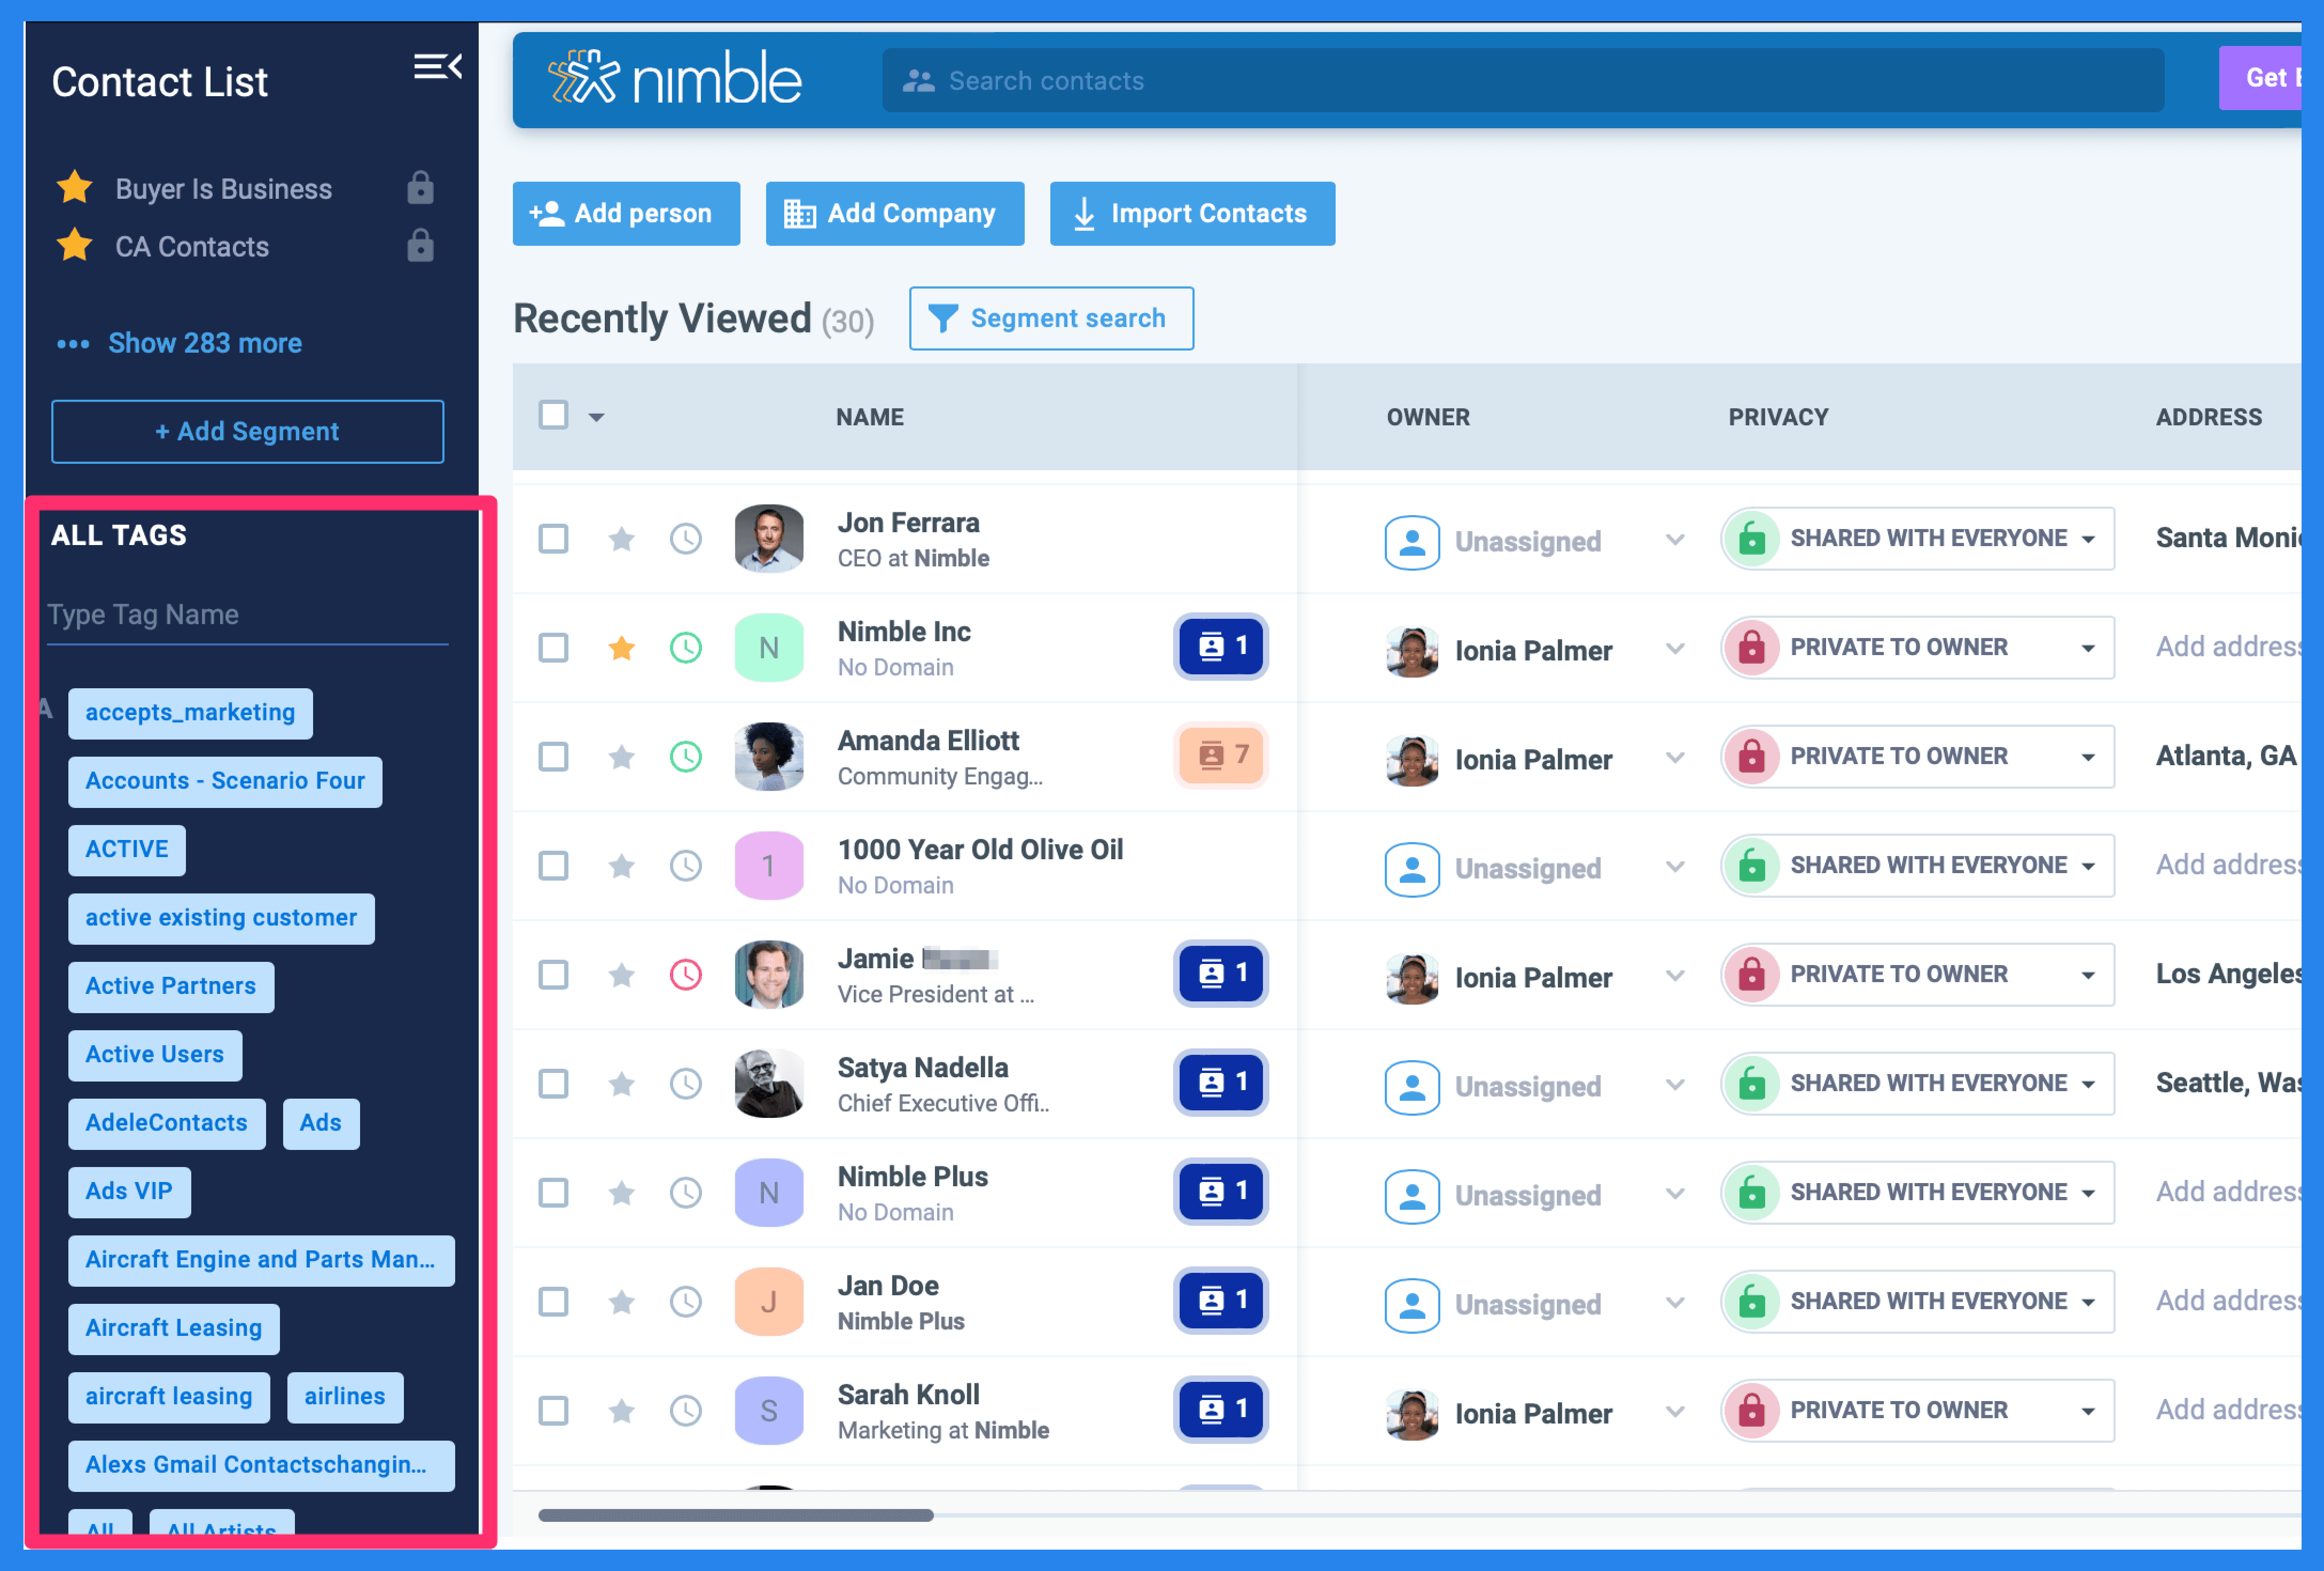The image size is (2324, 1571).
Task: Select the Active Partners tag
Action: coord(171,988)
